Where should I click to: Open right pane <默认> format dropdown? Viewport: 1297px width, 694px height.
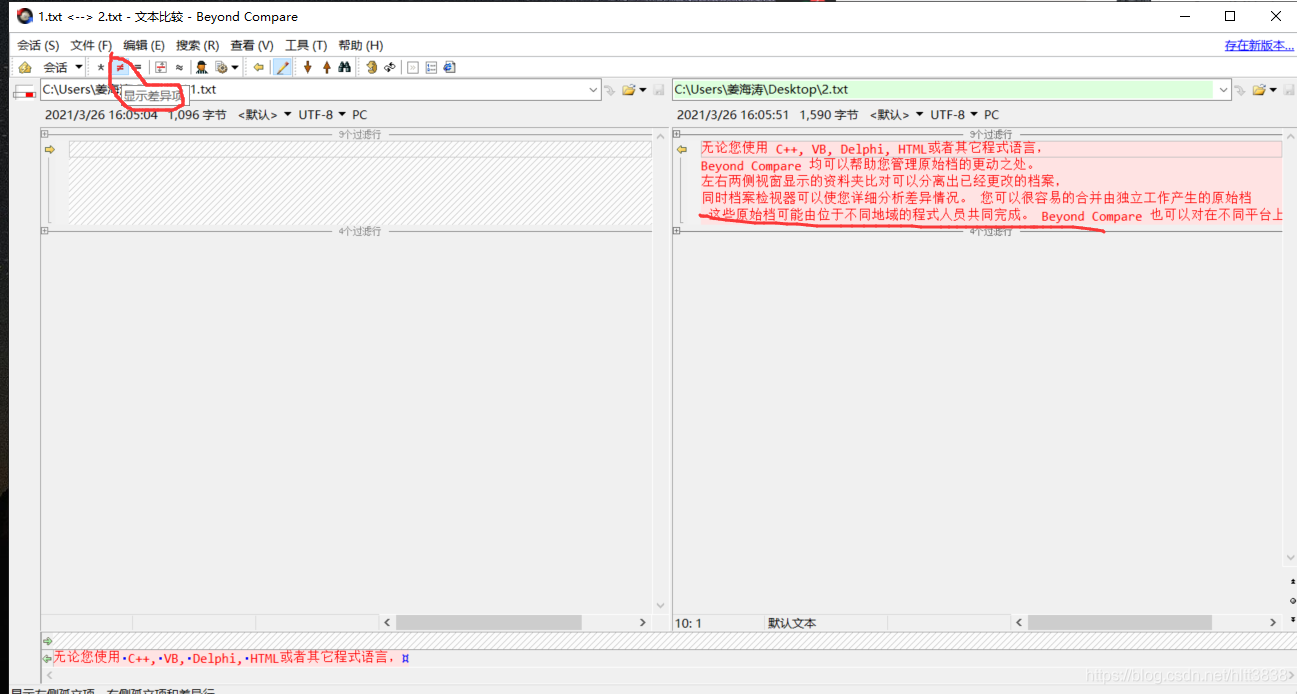pos(897,115)
